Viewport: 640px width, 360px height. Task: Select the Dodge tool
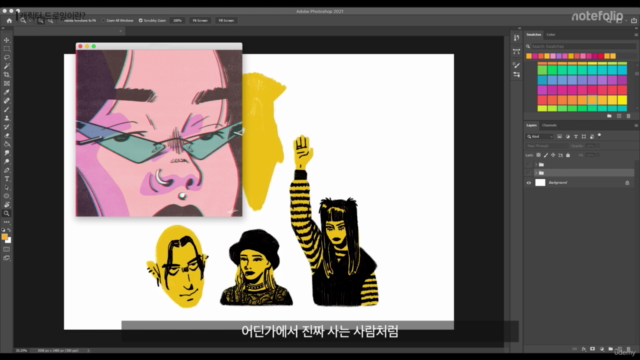pyautogui.click(x=7, y=161)
